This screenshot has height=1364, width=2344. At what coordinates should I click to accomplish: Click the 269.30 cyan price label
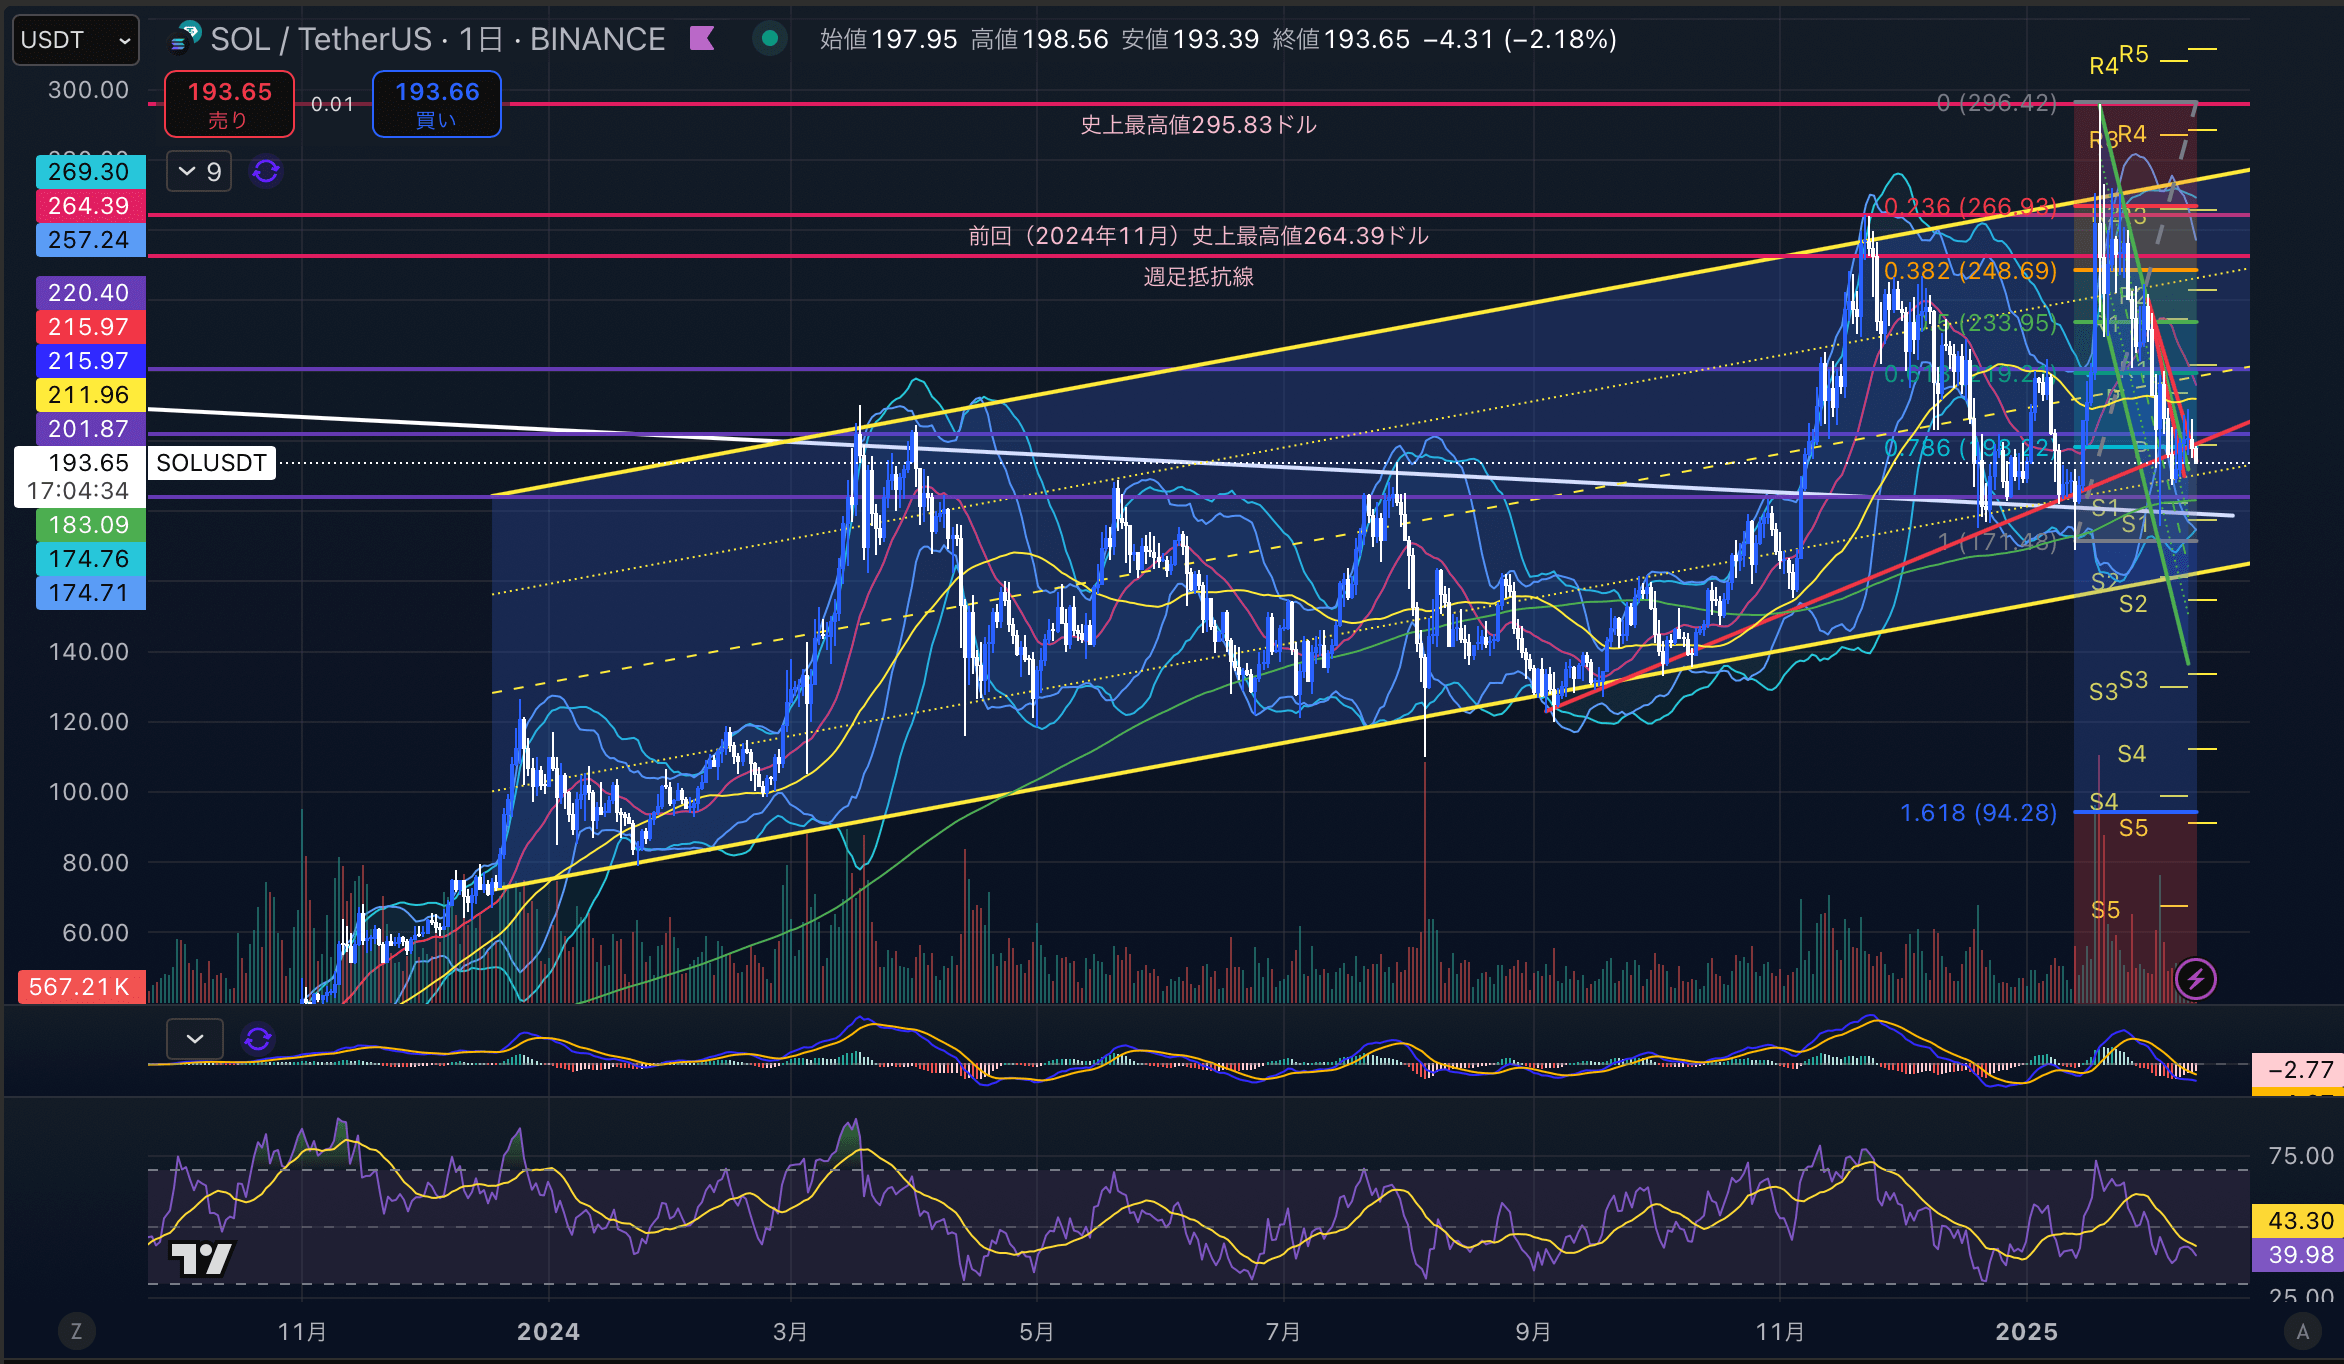coord(90,172)
